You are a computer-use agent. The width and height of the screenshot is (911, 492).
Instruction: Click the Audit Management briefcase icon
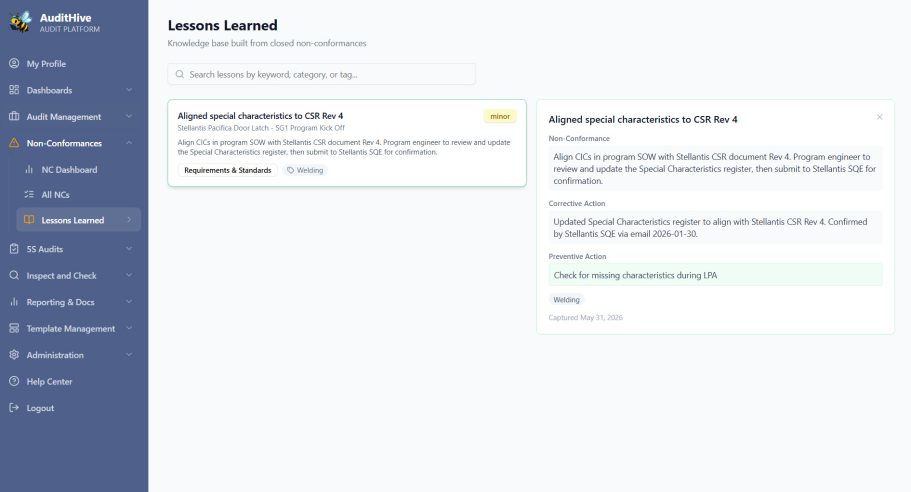pos(14,116)
